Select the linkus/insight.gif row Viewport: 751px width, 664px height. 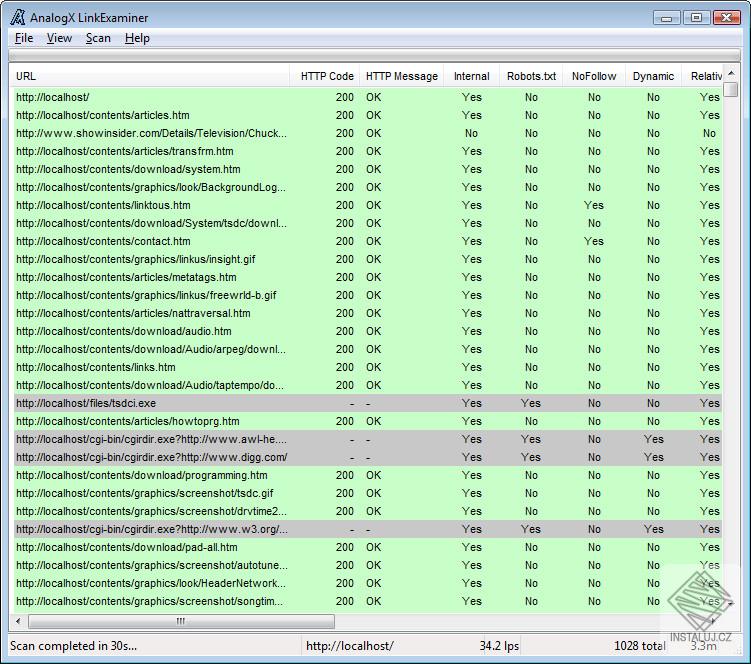tap(367, 259)
